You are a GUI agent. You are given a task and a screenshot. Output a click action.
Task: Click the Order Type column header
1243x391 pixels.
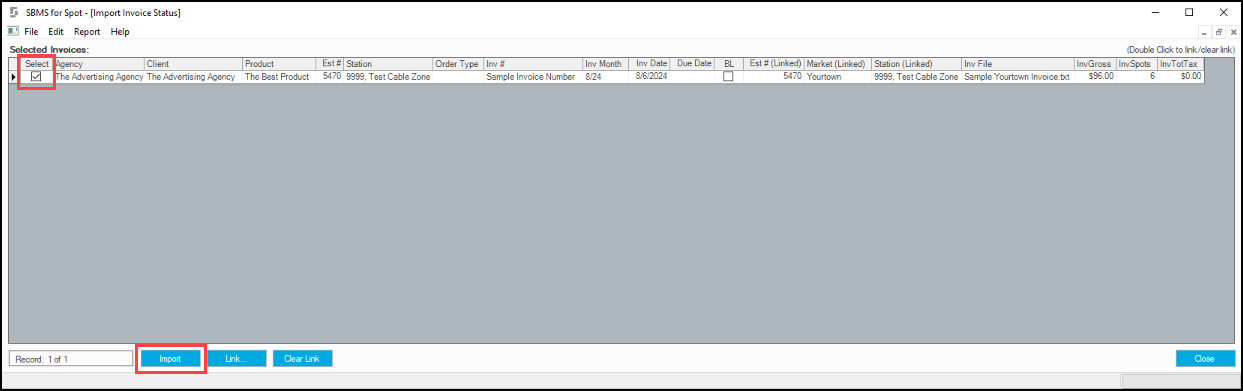click(x=458, y=64)
